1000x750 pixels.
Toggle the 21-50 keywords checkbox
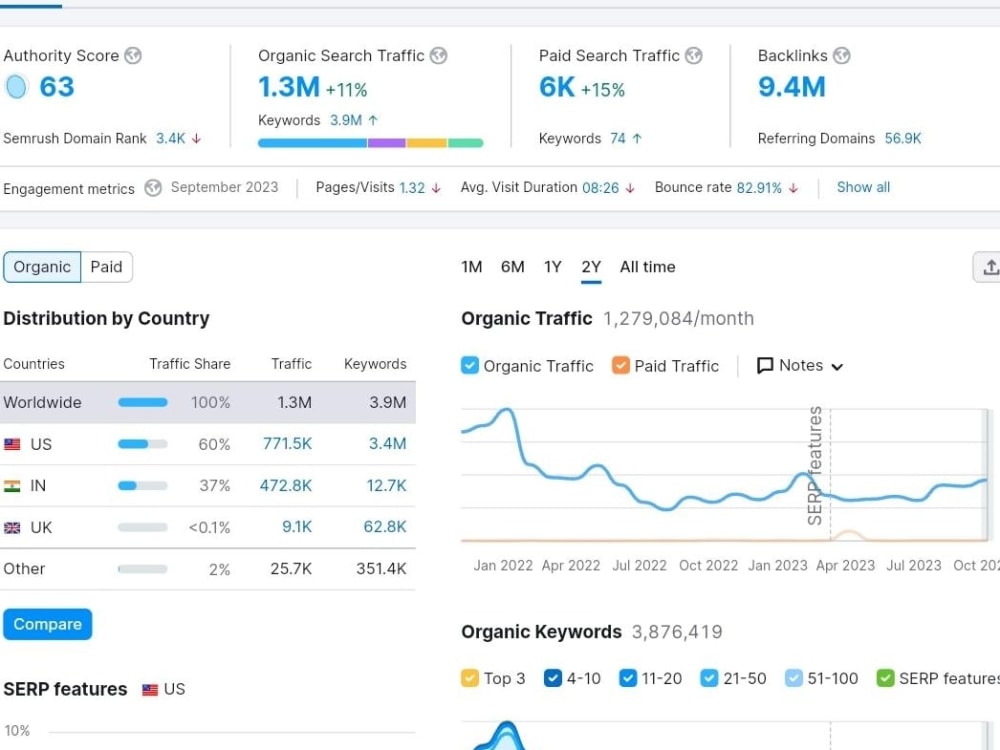point(709,678)
